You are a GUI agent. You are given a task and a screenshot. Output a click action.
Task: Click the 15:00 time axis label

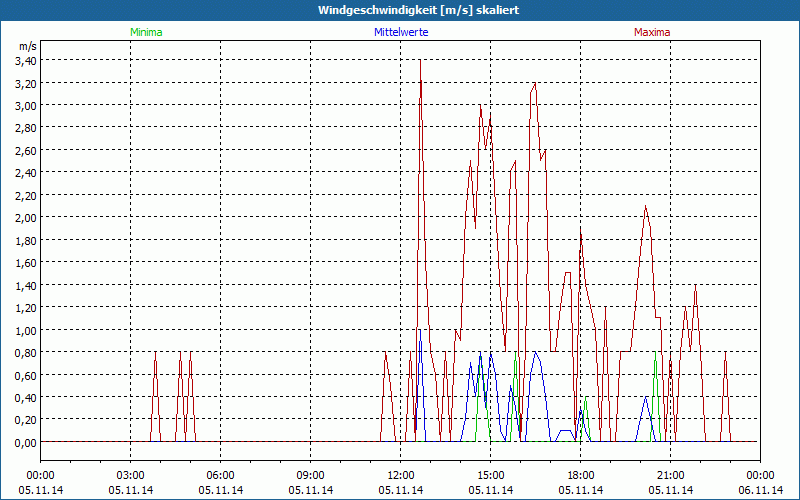pyautogui.click(x=491, y=476)
